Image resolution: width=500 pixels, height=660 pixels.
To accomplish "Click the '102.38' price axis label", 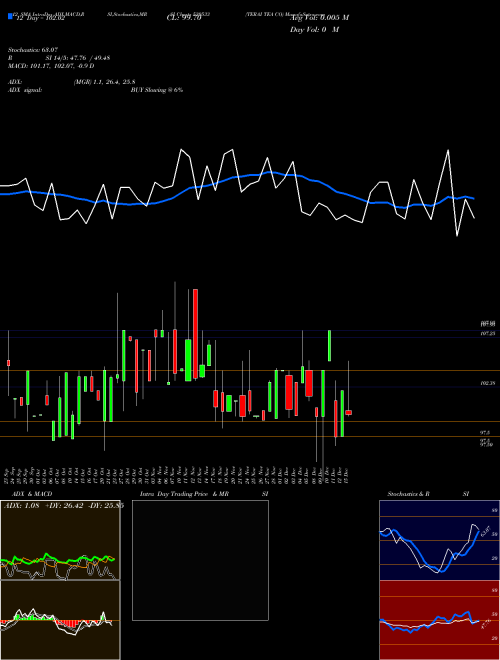I will tap(487, 383).
